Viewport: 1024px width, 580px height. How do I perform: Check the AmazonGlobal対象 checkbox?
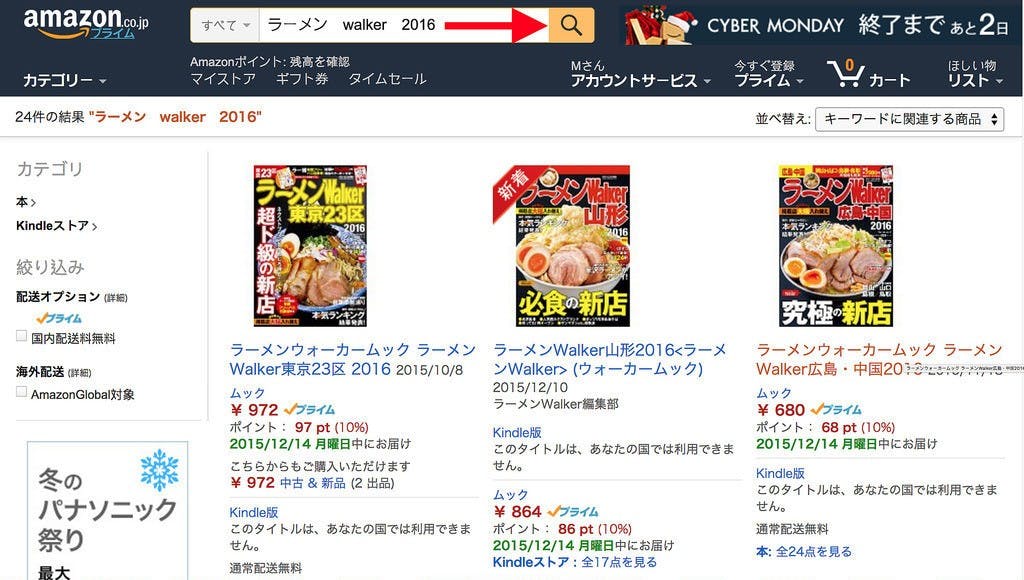coord(22,392)
